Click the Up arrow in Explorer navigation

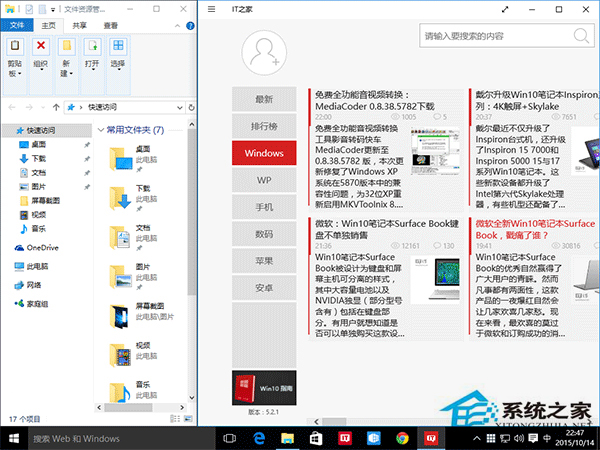pyautogui.click(x=56, y=107)
